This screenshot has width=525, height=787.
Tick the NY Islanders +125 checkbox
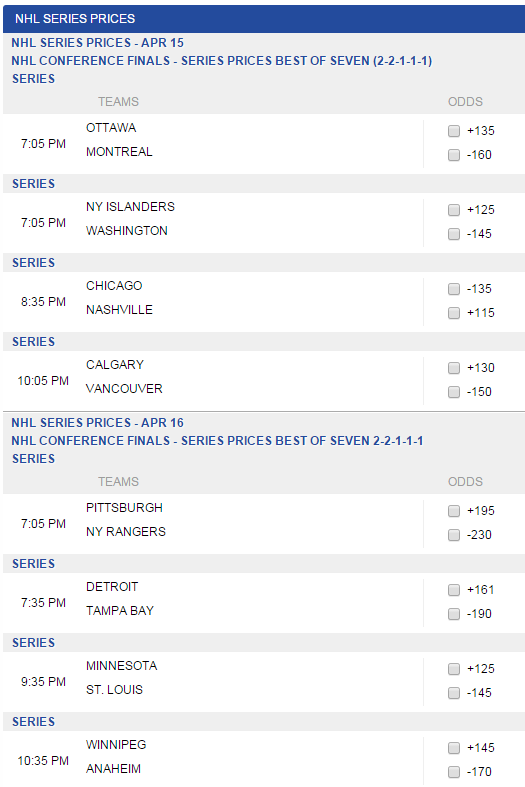pos(454,210)
